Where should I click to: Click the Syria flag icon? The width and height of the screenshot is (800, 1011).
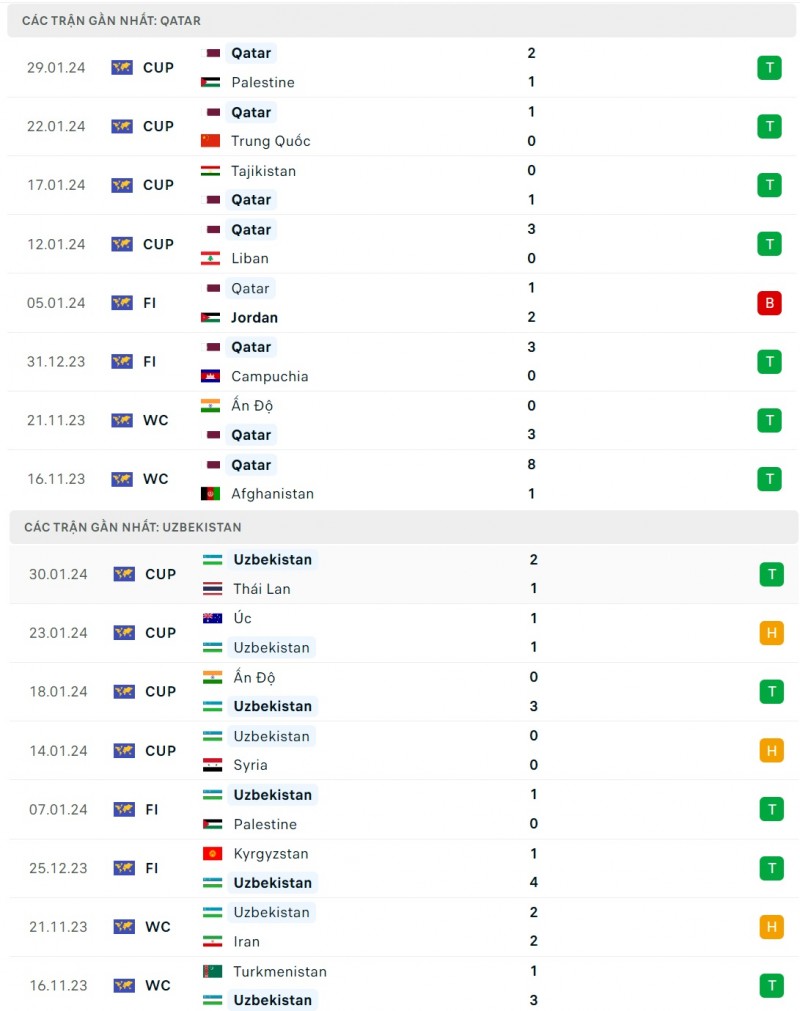[212, 765]
